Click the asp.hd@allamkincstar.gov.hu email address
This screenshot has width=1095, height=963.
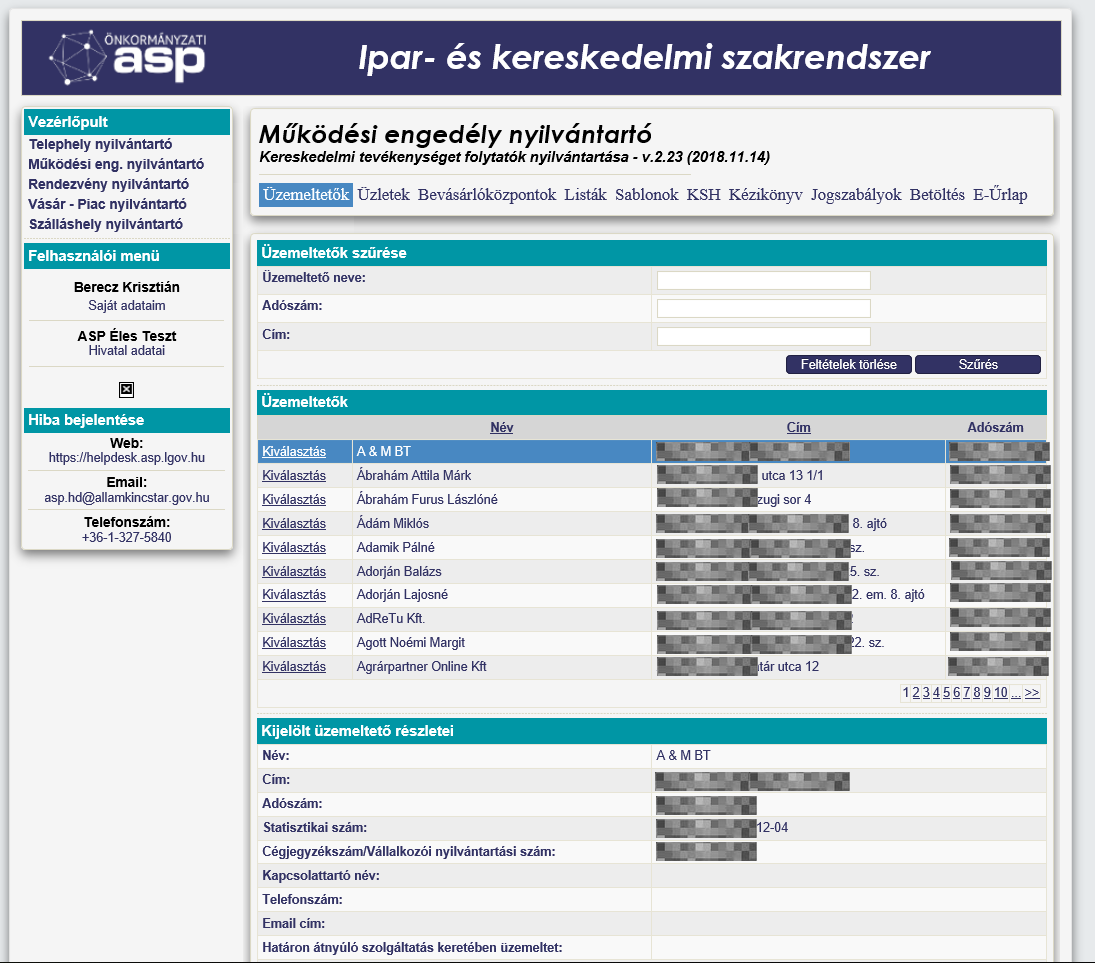click(x=126, y=497)
